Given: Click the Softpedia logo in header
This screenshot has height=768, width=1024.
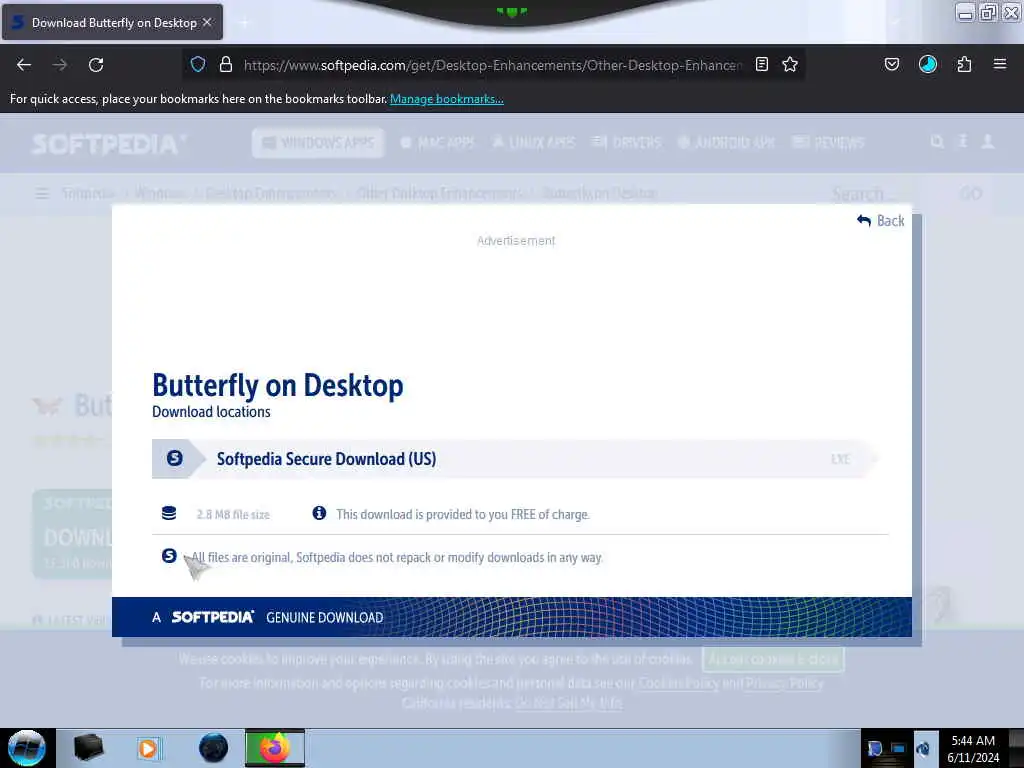Looking at the screenshot, I should click(109, 144).
